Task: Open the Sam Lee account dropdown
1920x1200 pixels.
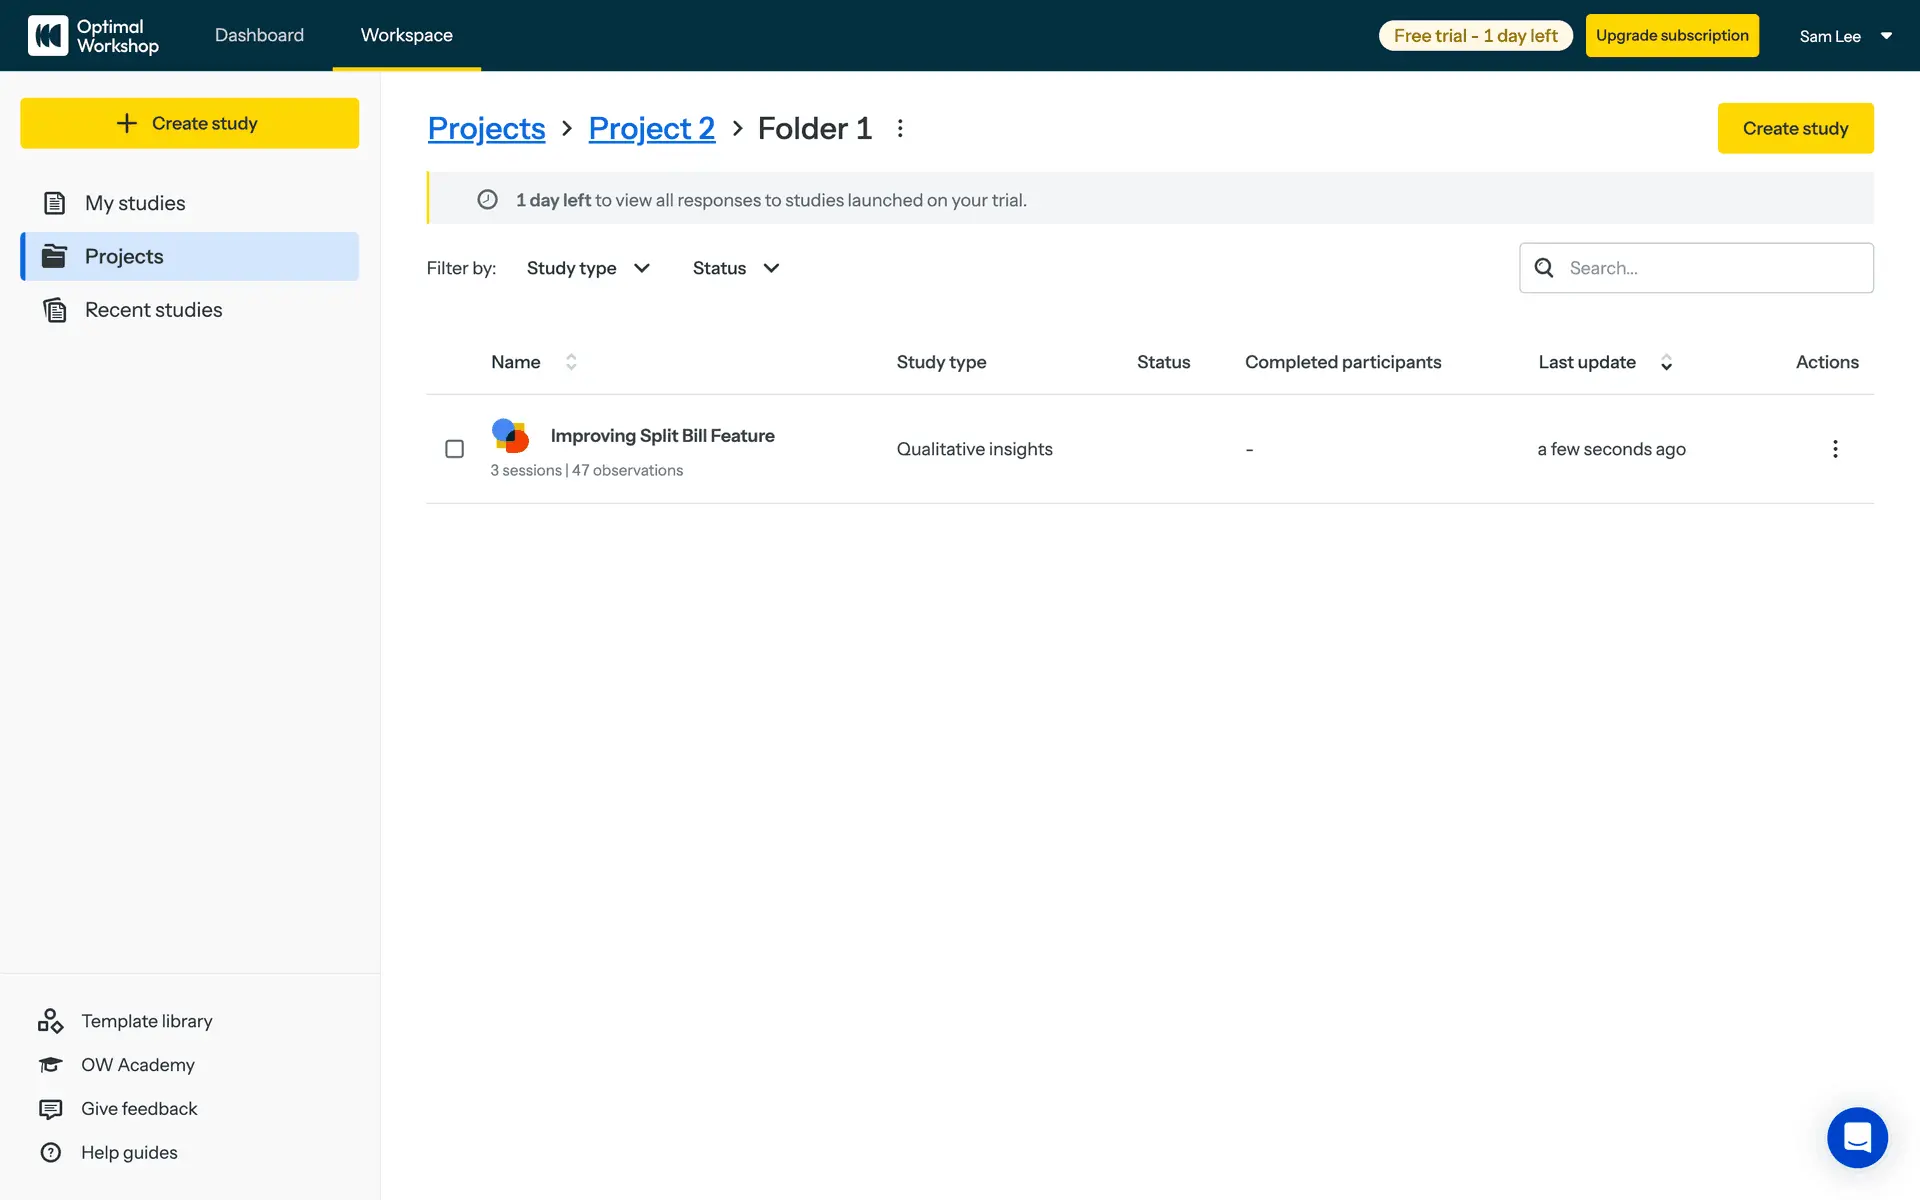Action: click(1845, 36)
